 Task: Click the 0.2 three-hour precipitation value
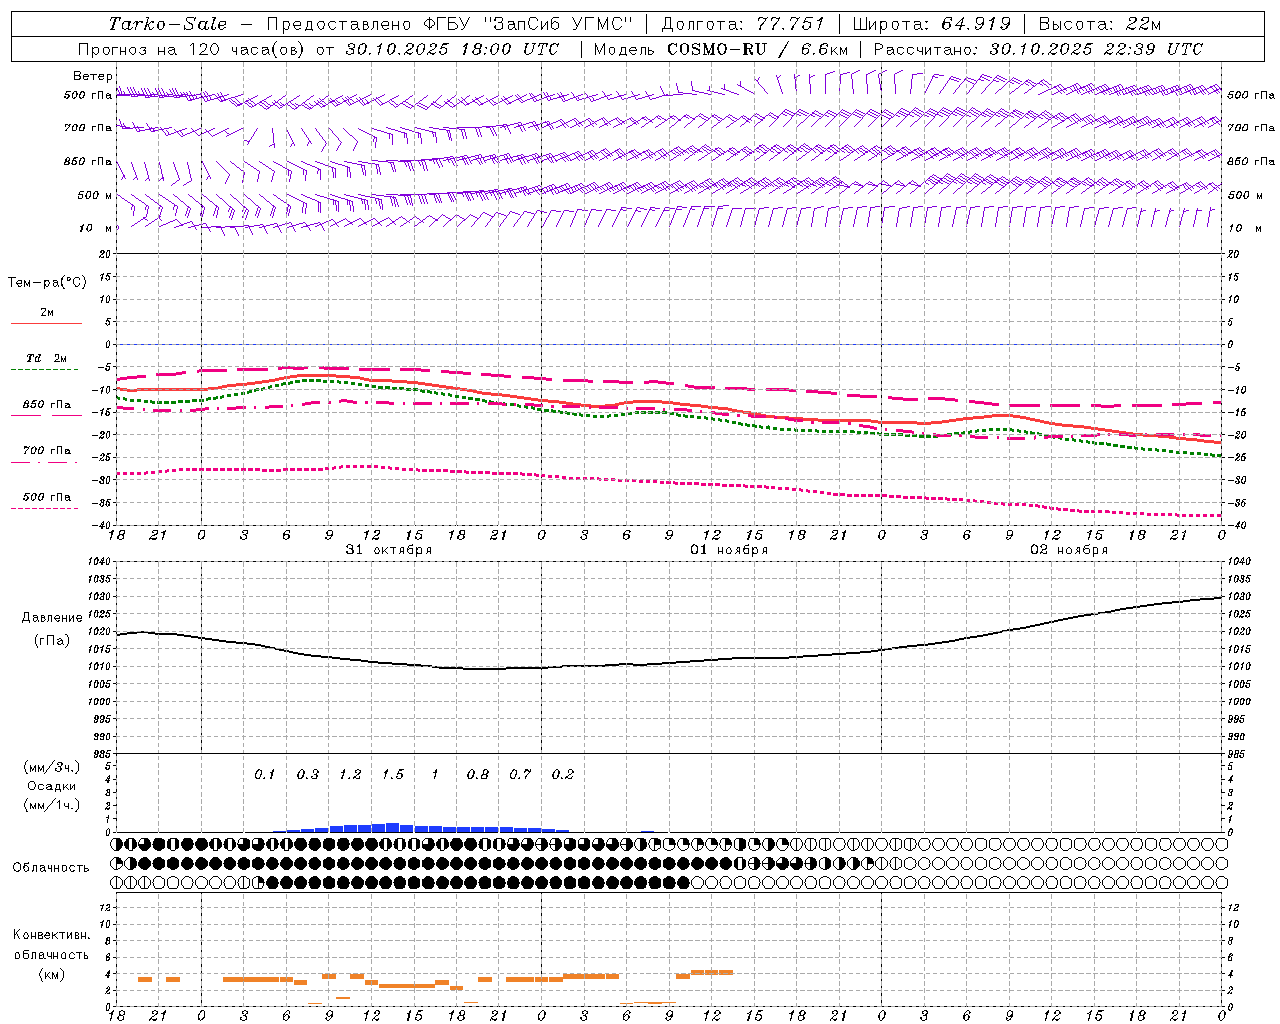coord(563,775)
